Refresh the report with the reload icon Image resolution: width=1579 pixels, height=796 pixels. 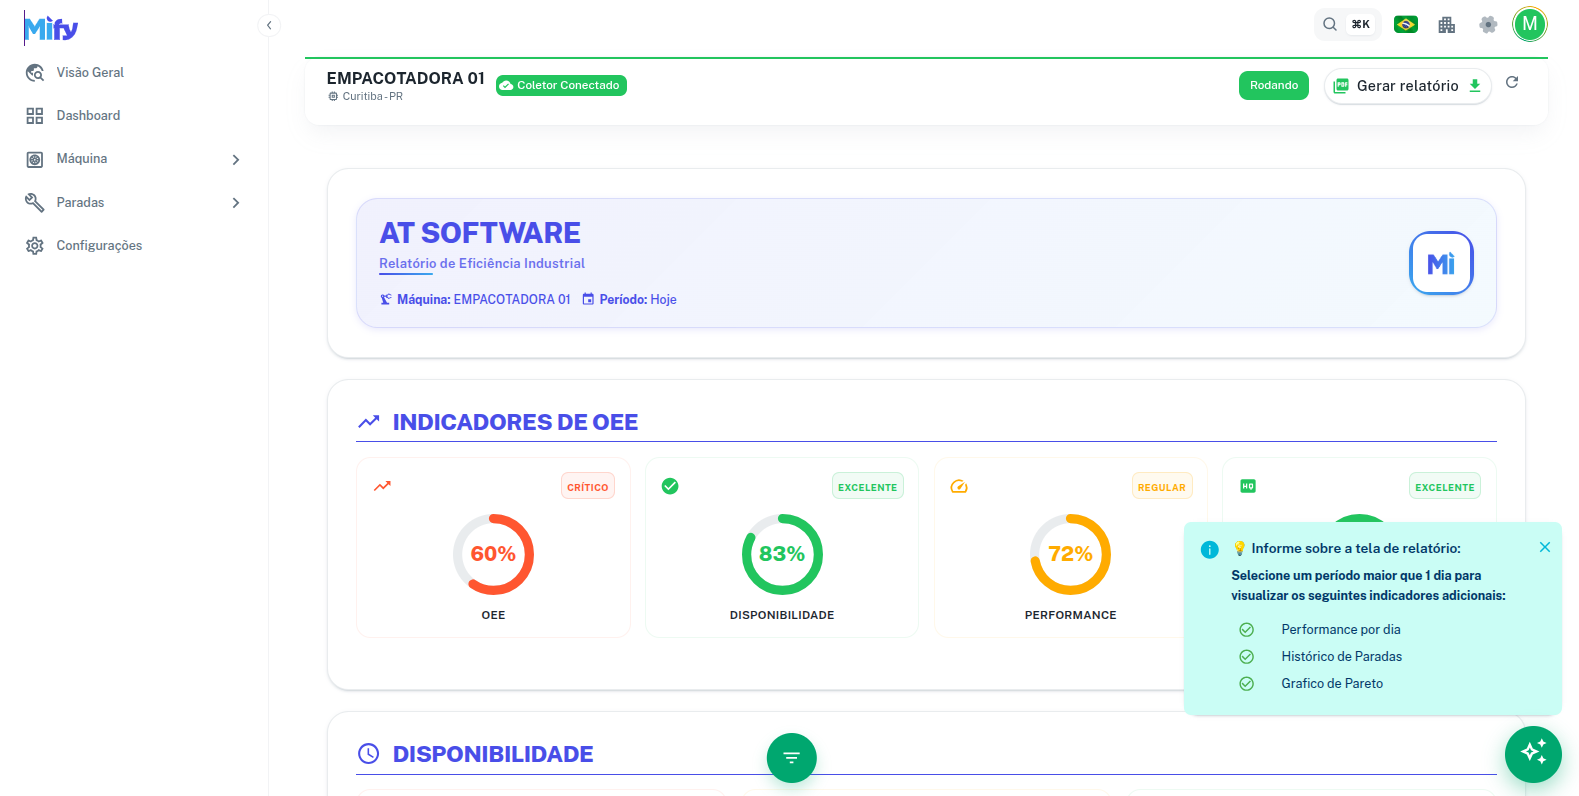click(1512, 83)
